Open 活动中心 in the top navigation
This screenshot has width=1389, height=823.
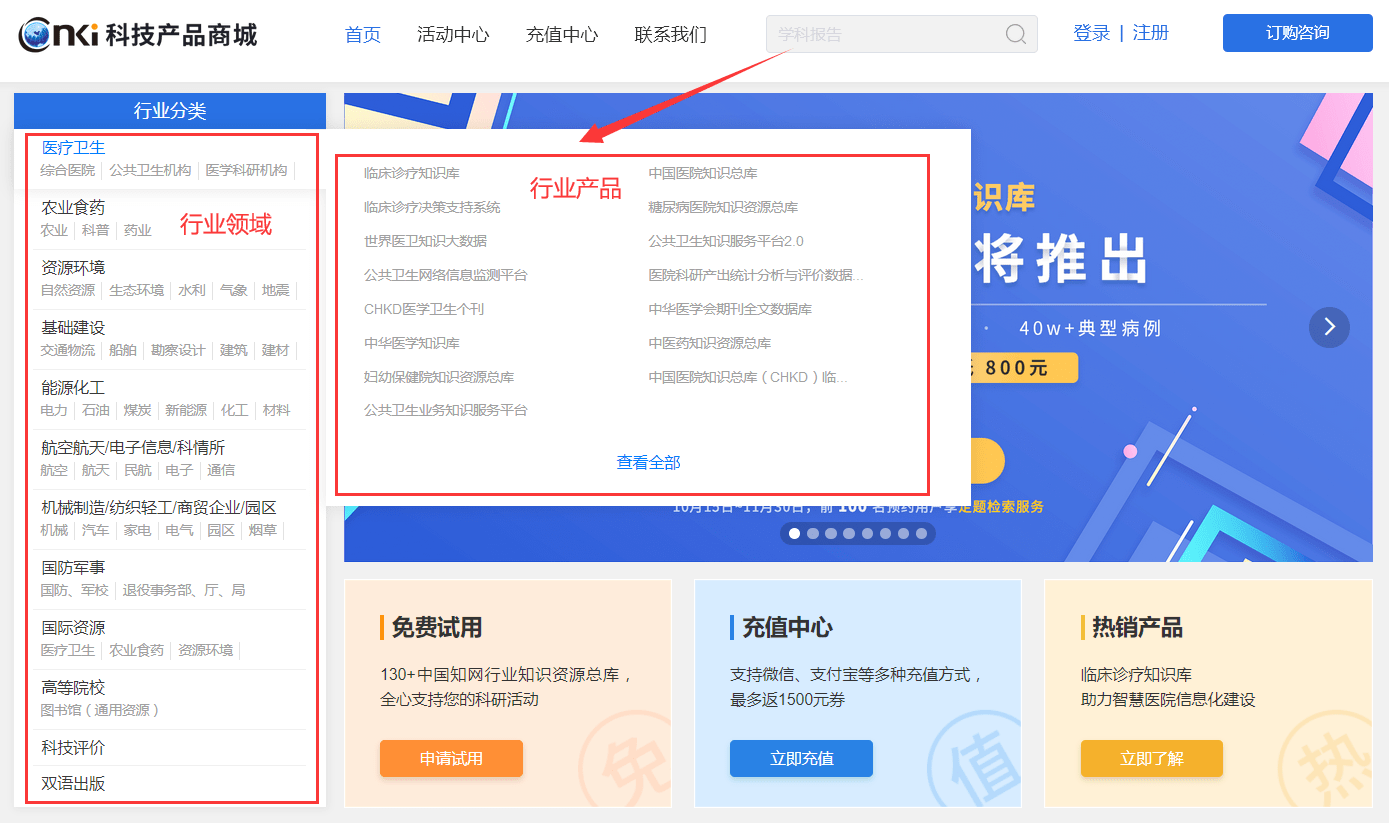click(x=453, y=34)
